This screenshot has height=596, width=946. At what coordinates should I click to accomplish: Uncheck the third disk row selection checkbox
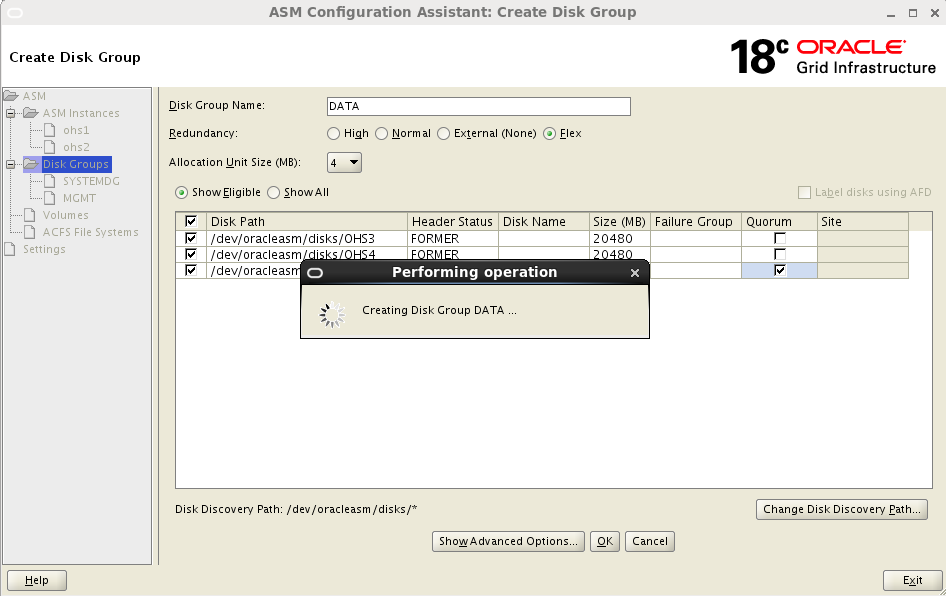[x=191, y=270]
